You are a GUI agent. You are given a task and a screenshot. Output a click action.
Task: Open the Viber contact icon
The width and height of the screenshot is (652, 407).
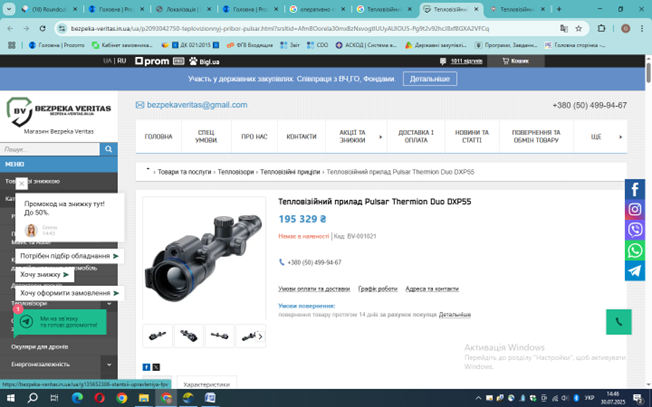point(635,229)
